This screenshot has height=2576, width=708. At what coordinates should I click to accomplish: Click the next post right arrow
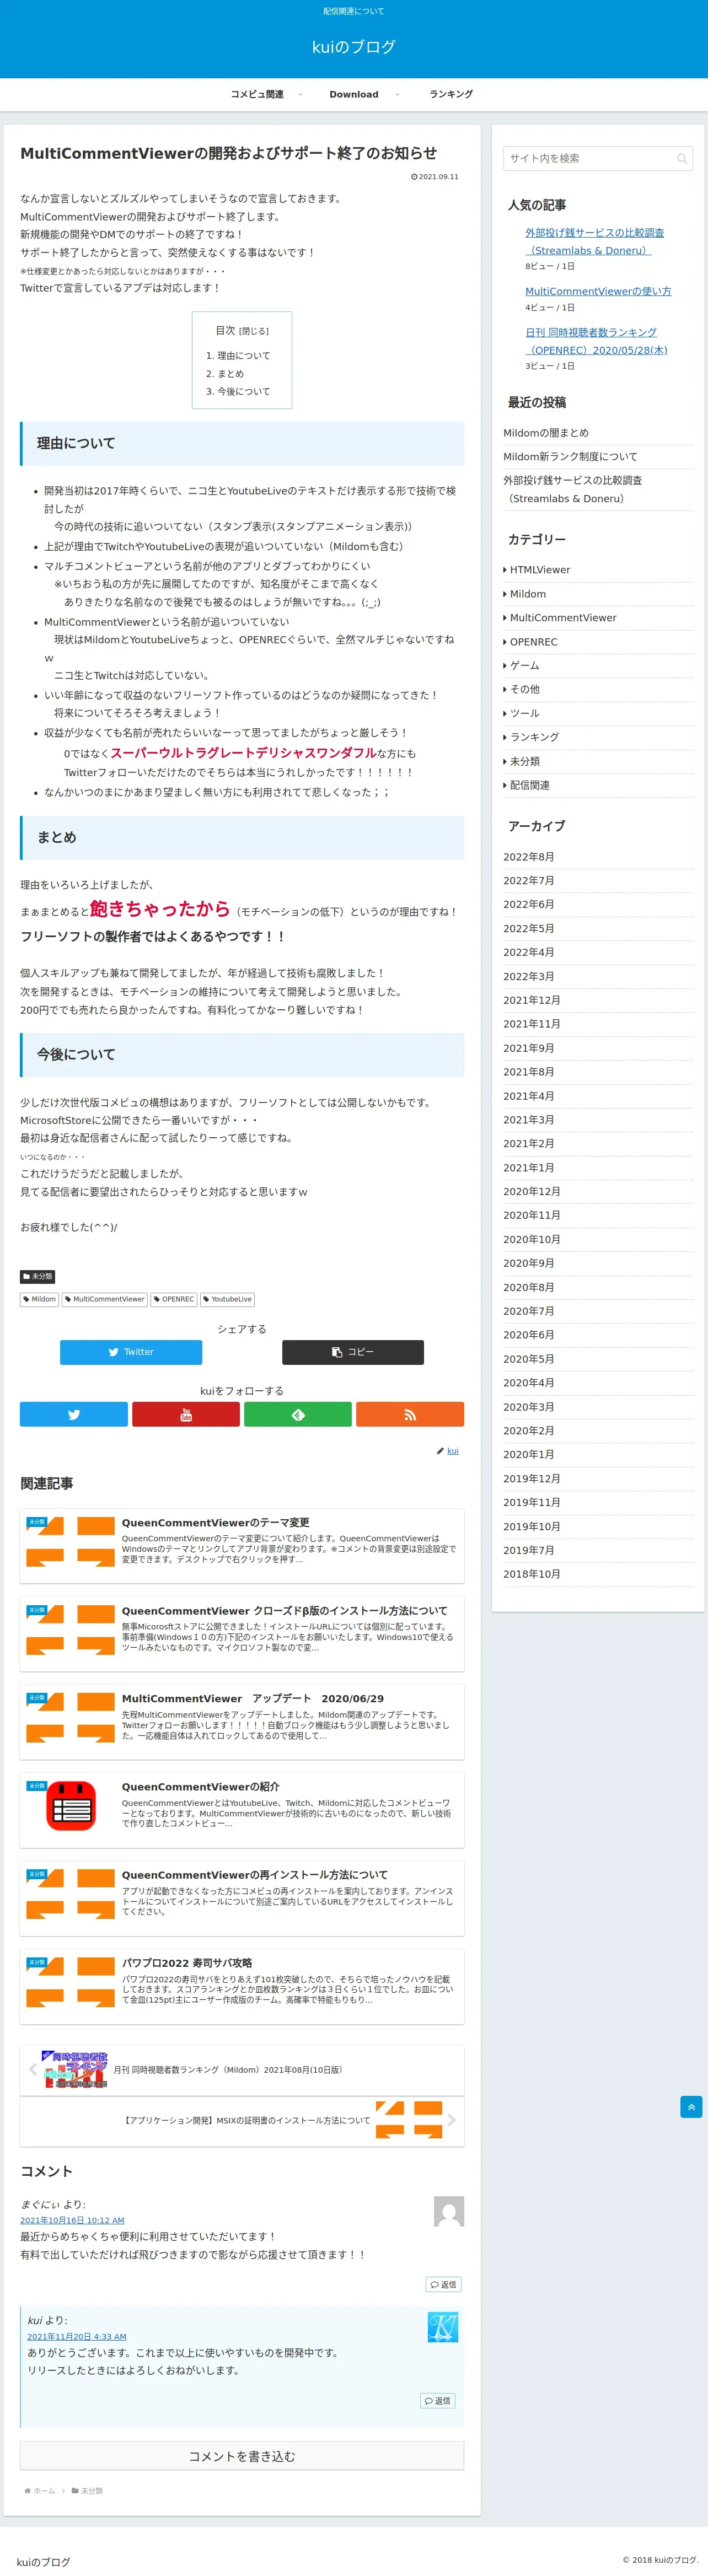(451, 2120)
